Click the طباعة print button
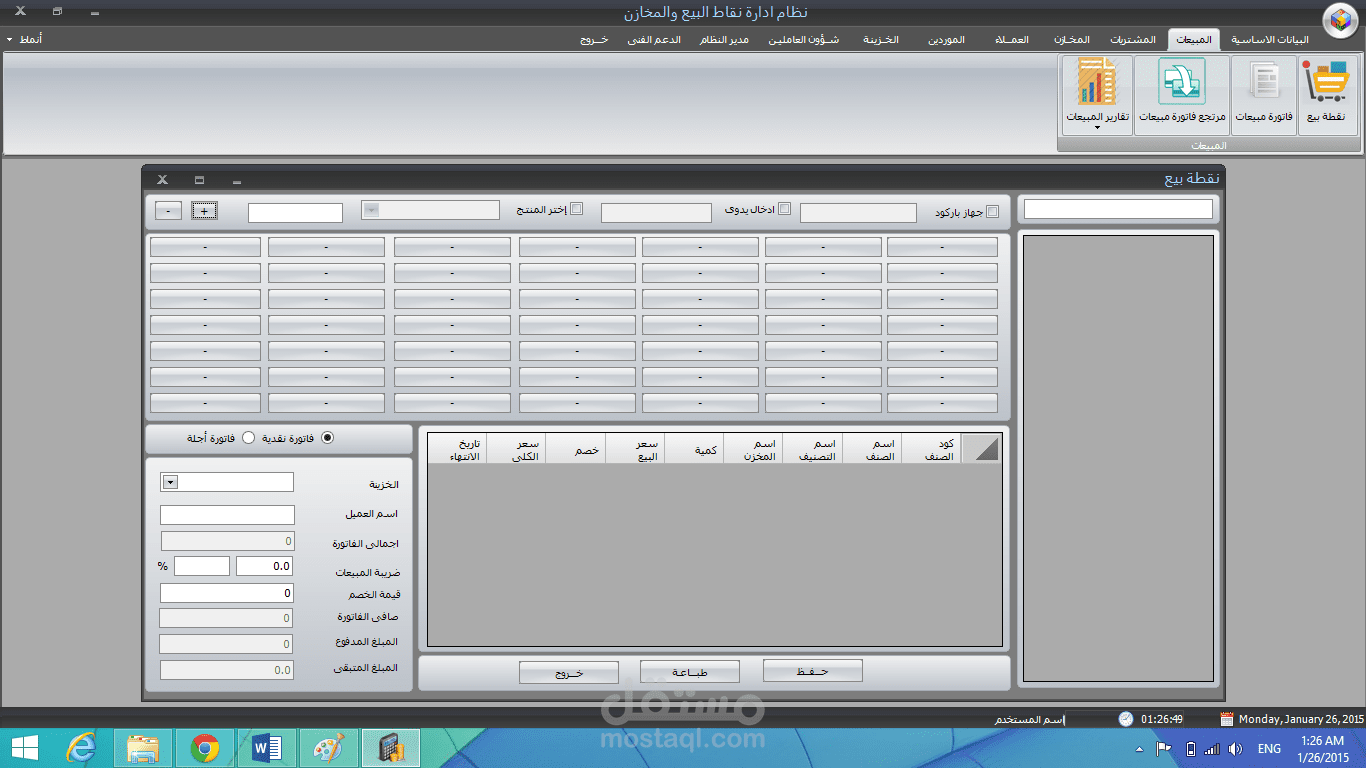The height and width of the screenshot is (768, 1366). point(690,672)
